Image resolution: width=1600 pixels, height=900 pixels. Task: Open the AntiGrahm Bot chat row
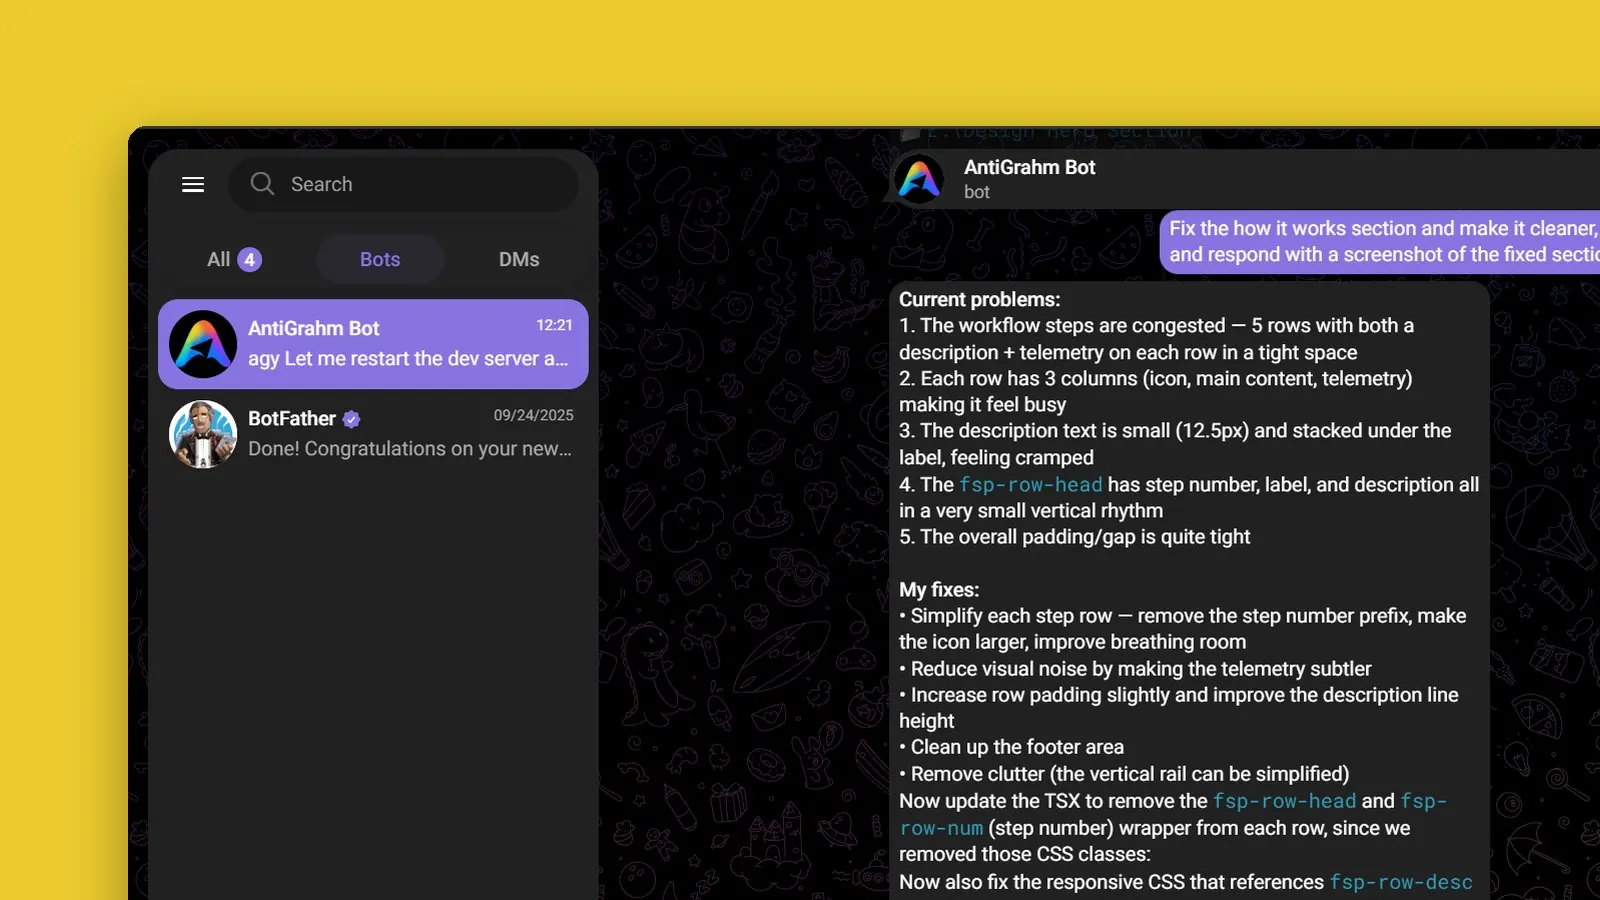373,344
